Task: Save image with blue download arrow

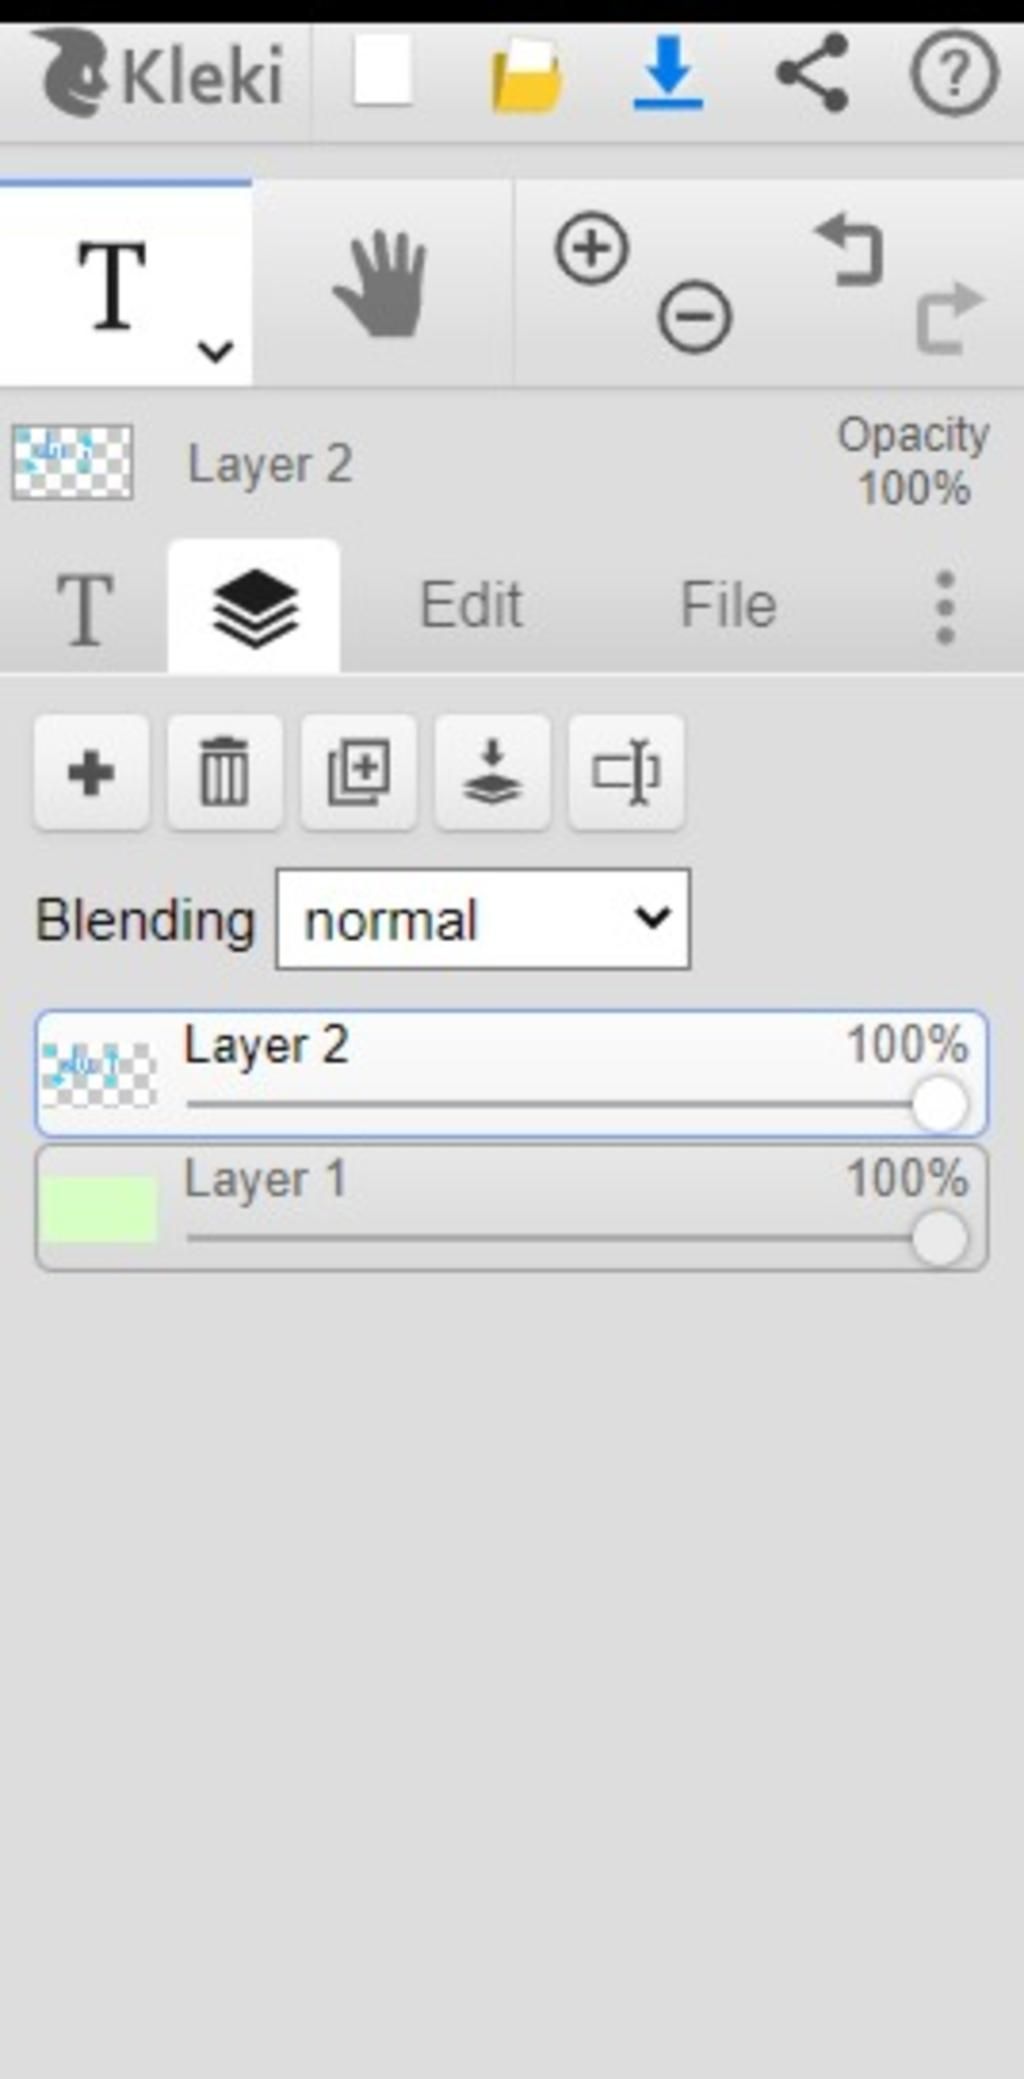Action: 668,72
